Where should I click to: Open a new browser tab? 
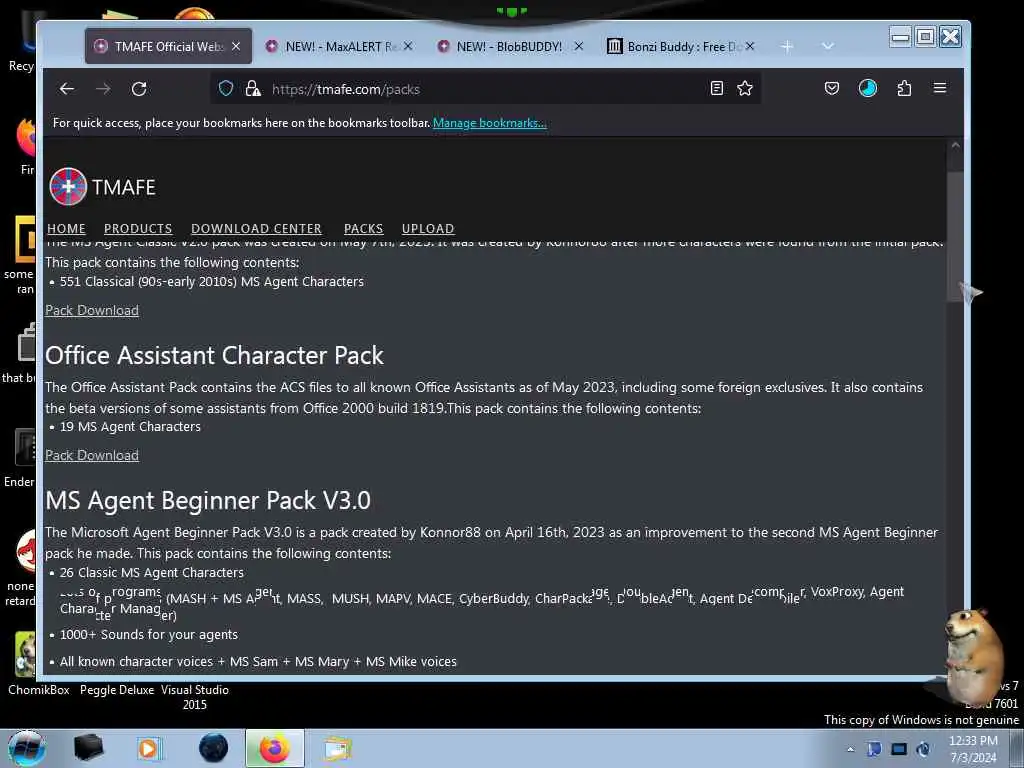click(x=787, y=46)
